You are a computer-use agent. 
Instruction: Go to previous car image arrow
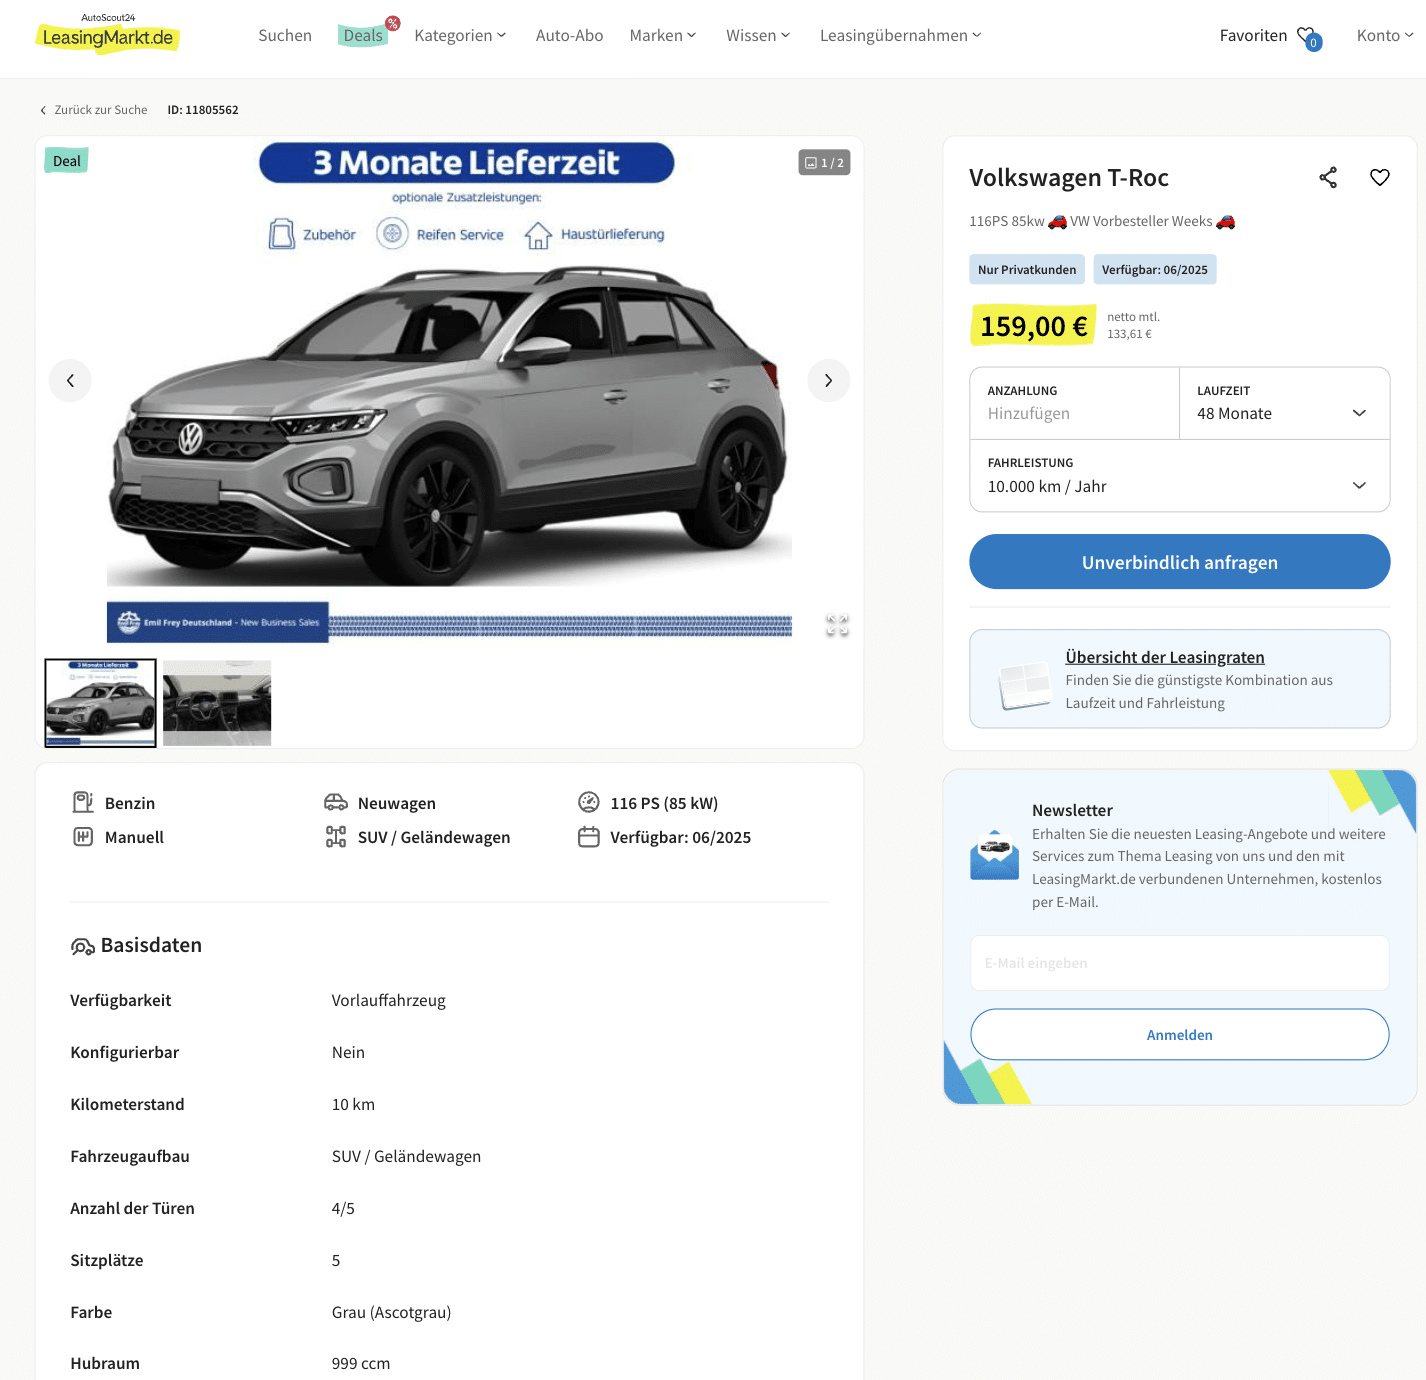(70, 381)
